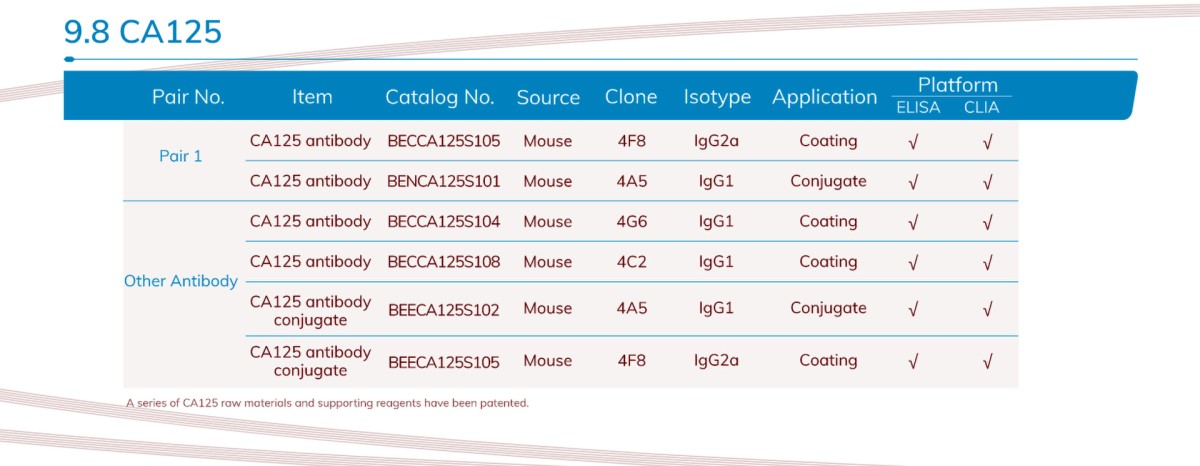Click the CLIA checkmark for BEECA125S105
Image resolution: width=1200 pixels, height=466 pixels.
click(x=987, y=361)
